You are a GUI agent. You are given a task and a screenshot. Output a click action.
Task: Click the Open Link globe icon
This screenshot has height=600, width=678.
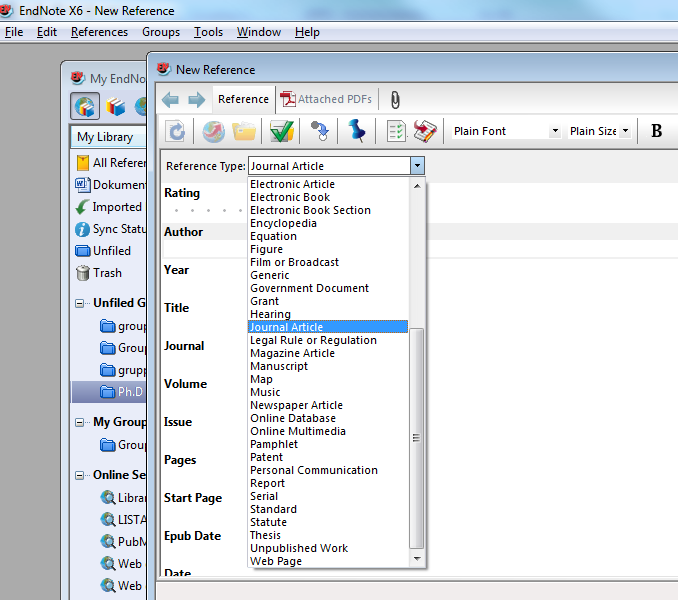click(x=214, y=131)
